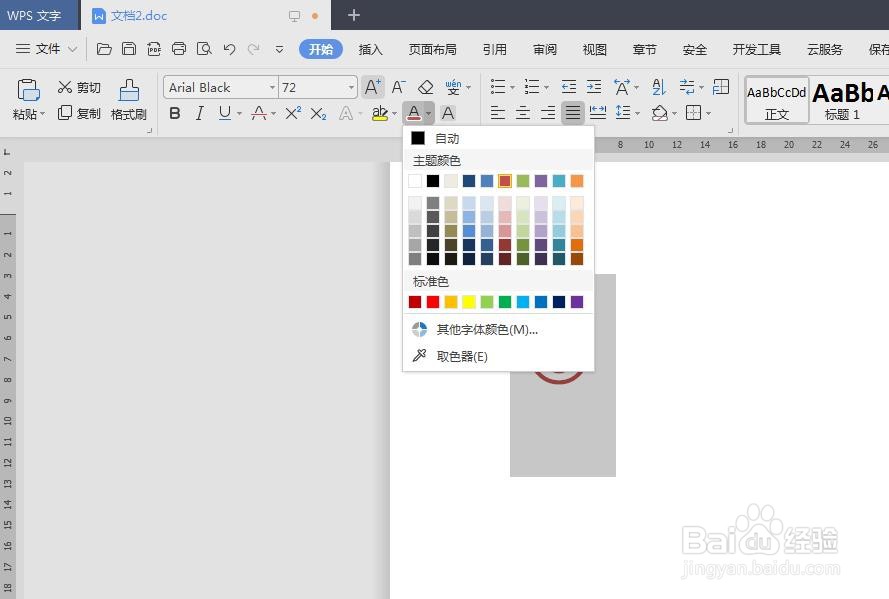This screenshot has height=599, width=889.
Task: Select the 格式刷 format painter tool
Action: click(128, 98)
